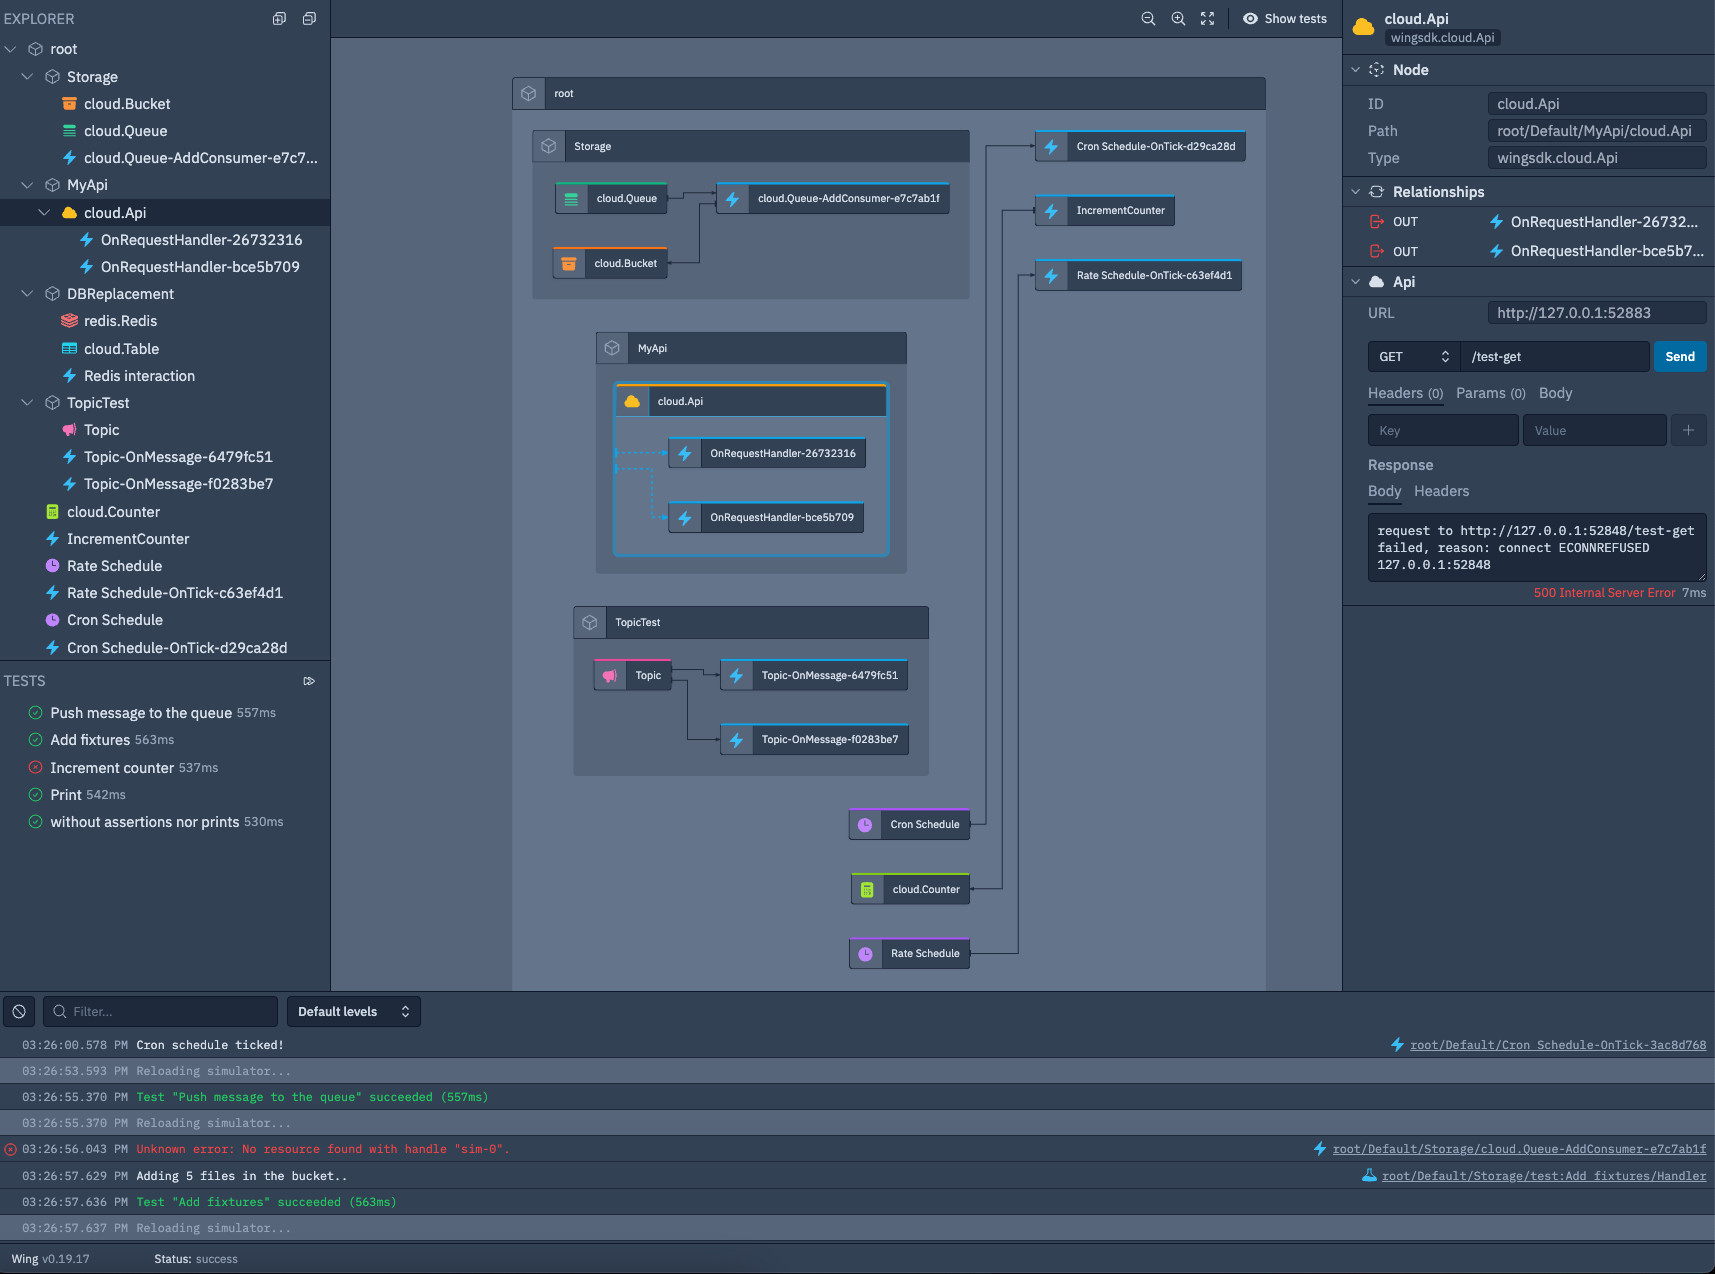Click the zoom in magnifier icon
The image size is (1715, 1274).
coord(1178,19)
